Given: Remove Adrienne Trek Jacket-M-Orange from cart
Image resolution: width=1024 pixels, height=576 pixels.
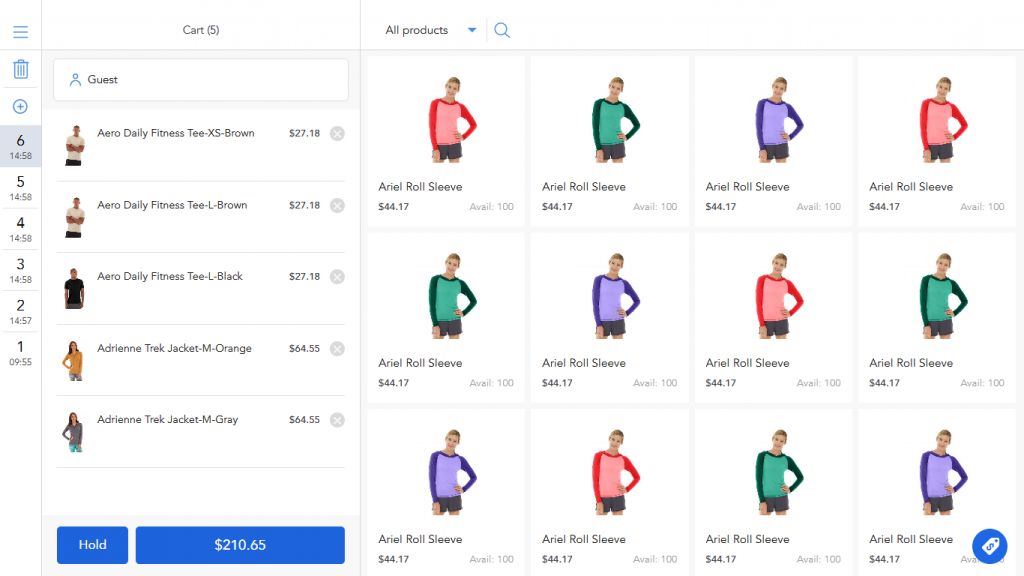Looking at the screenshot, I should point(337,349).
